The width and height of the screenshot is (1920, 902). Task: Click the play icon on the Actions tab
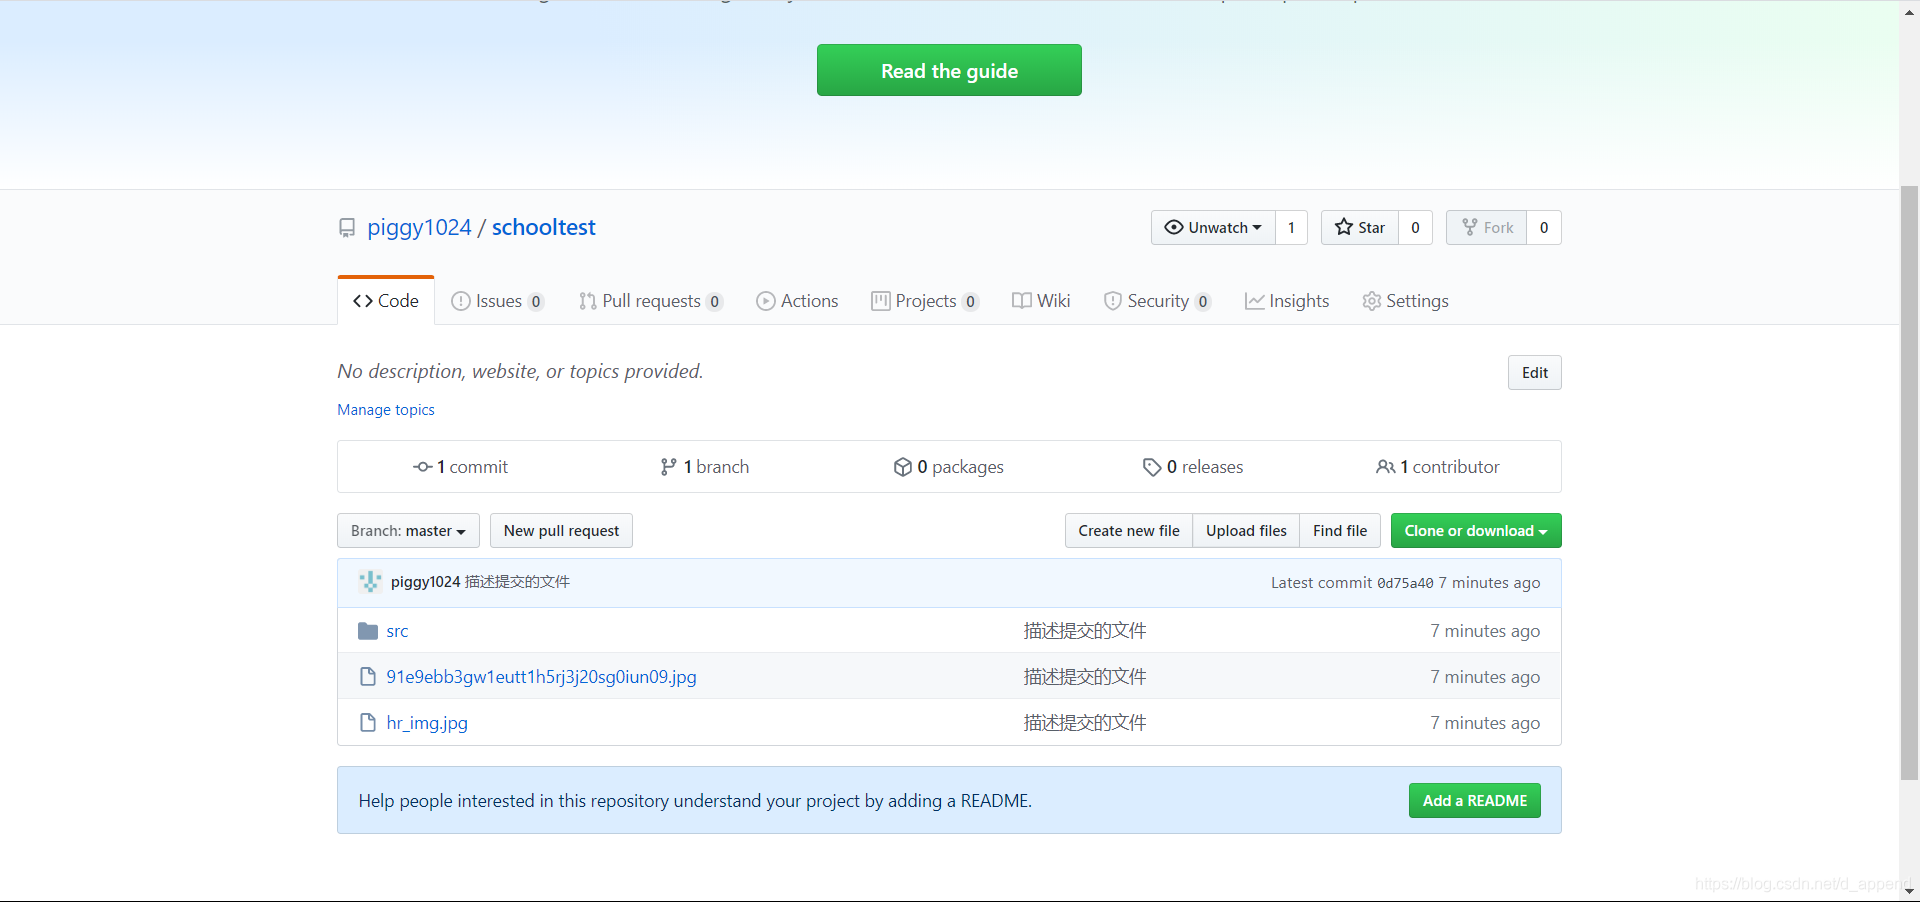point(766,301)
